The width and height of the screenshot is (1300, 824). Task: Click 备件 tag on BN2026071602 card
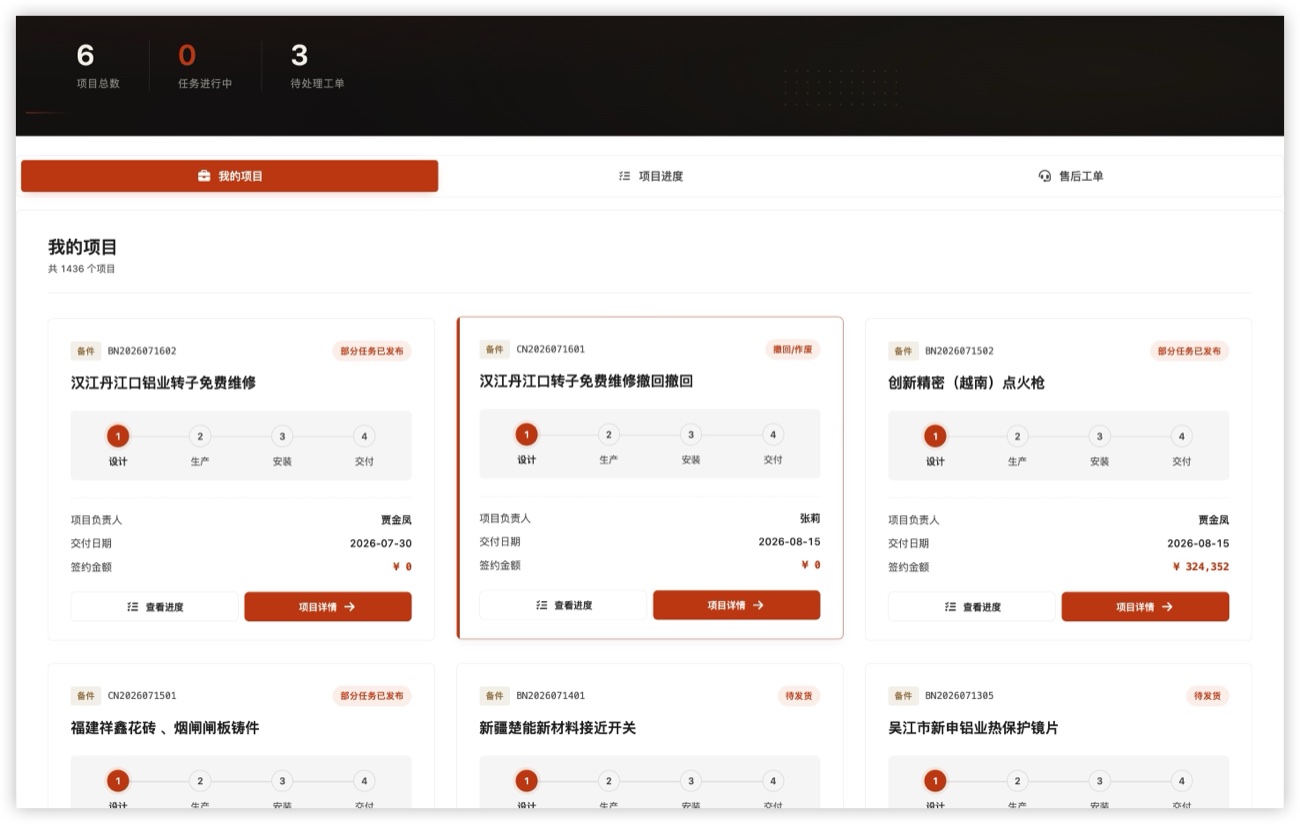86,351
